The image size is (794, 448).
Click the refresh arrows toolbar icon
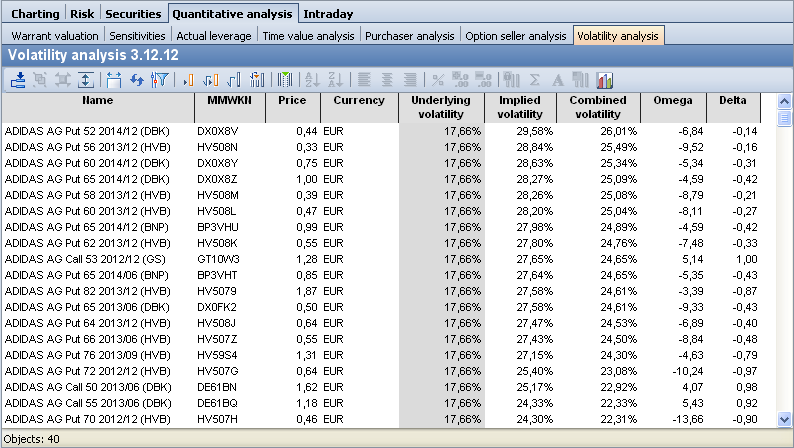137,80
